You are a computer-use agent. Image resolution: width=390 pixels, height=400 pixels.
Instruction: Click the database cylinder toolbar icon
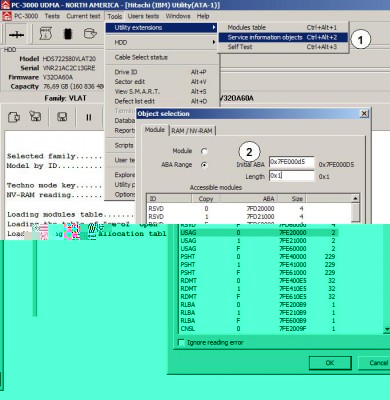[90, 34]
